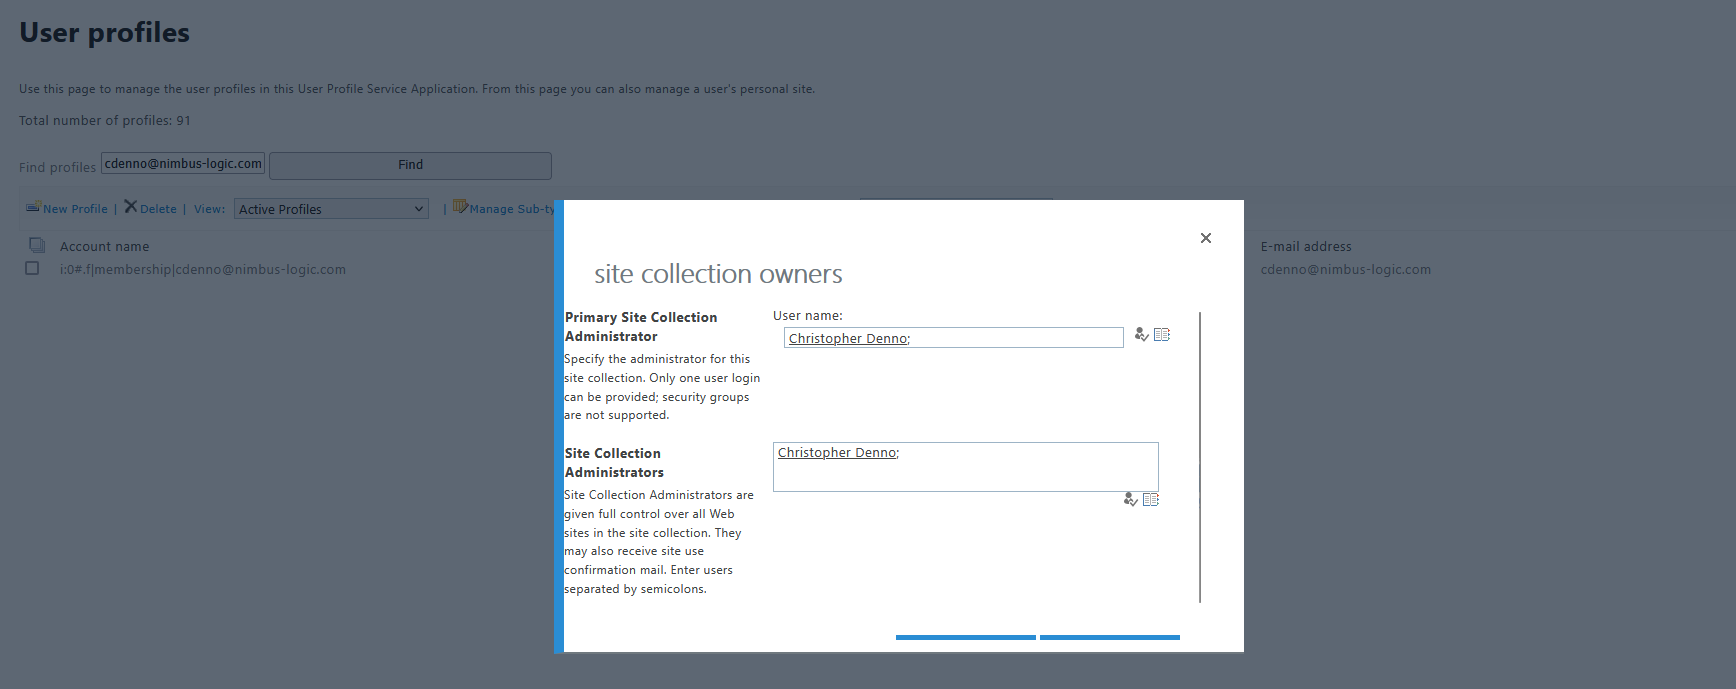This screenshot has height=689, width=1736.
Task: Click the E-mail address column header
Action: (x=1305, y=246)
